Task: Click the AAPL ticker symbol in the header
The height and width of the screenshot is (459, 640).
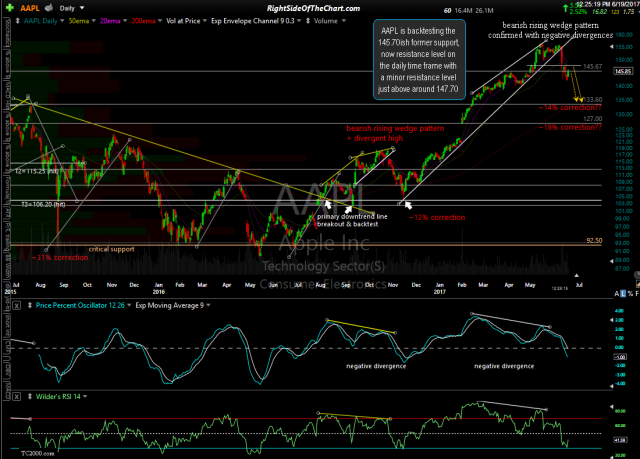Action: tap(29, 8)
